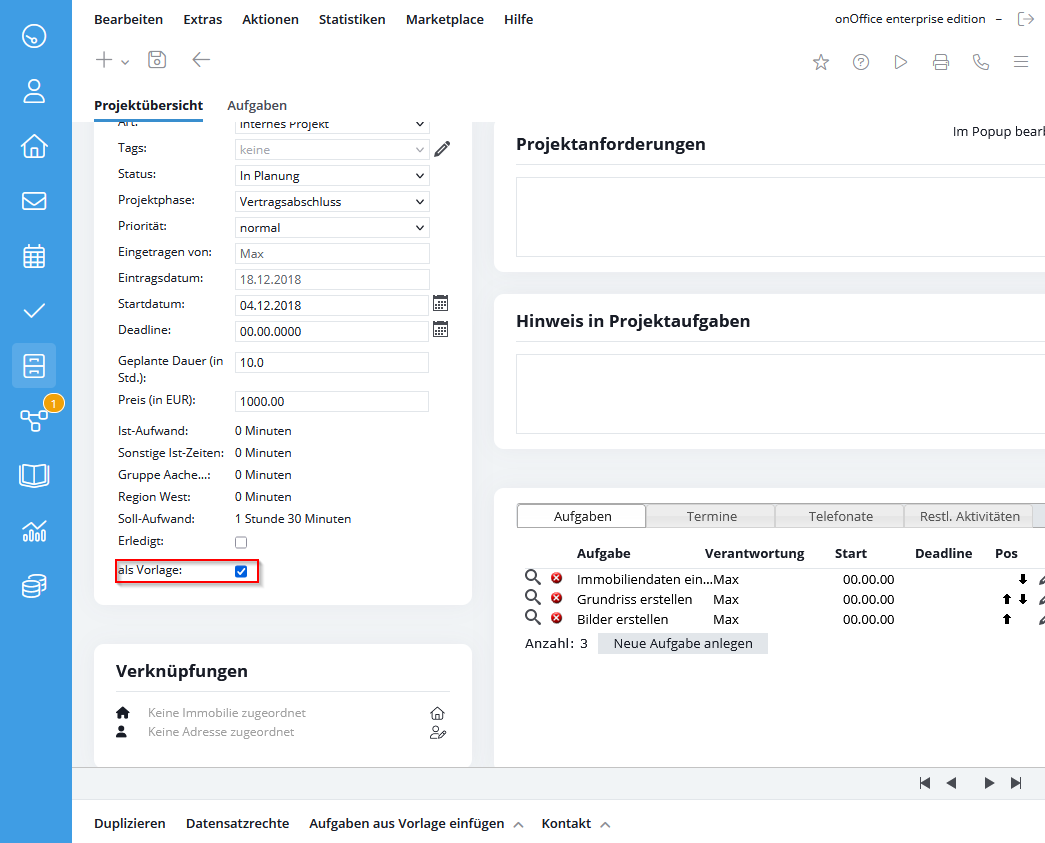1045x843 pixels.
Task: Switch to the Telefonate tab
Action: pyautogui.click(x=840, y=516)
